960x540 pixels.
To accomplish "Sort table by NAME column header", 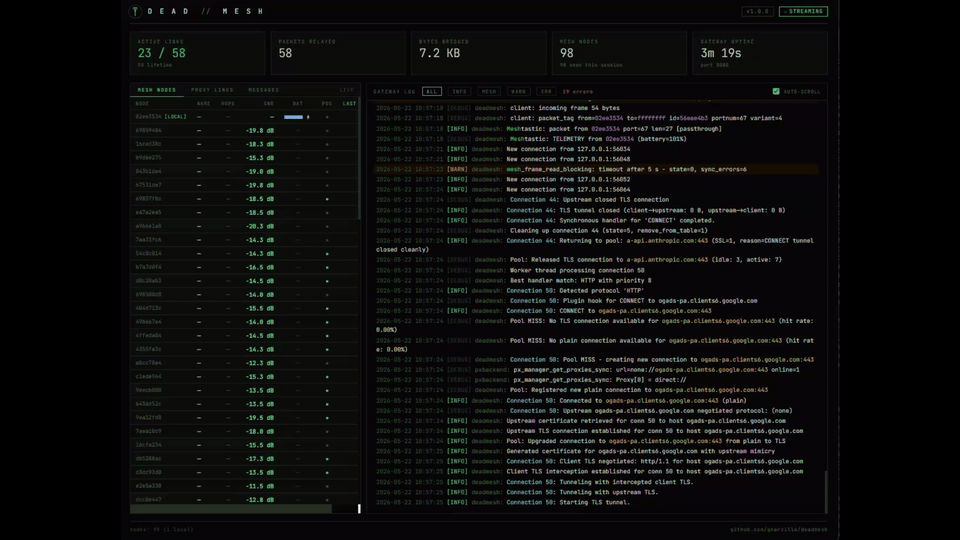I will [x=203, y=103].
